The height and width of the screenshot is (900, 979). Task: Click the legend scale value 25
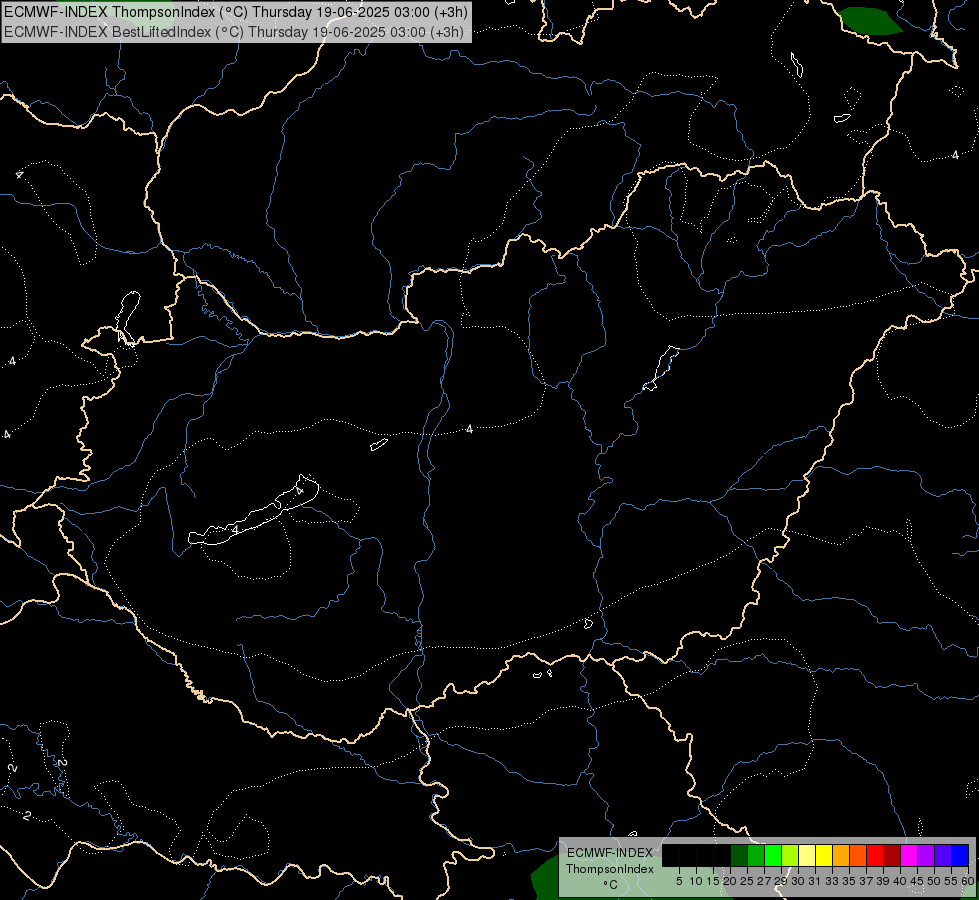click(x=746, y=881)
